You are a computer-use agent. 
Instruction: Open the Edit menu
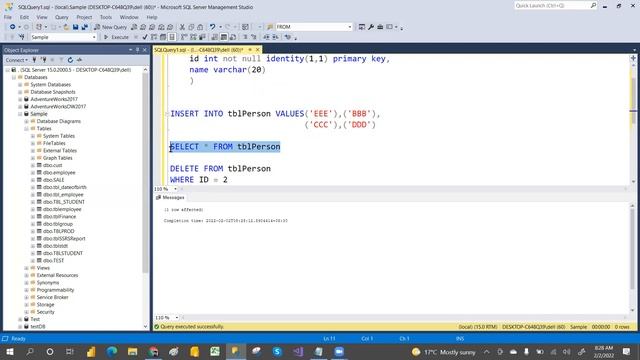point(24,17)
